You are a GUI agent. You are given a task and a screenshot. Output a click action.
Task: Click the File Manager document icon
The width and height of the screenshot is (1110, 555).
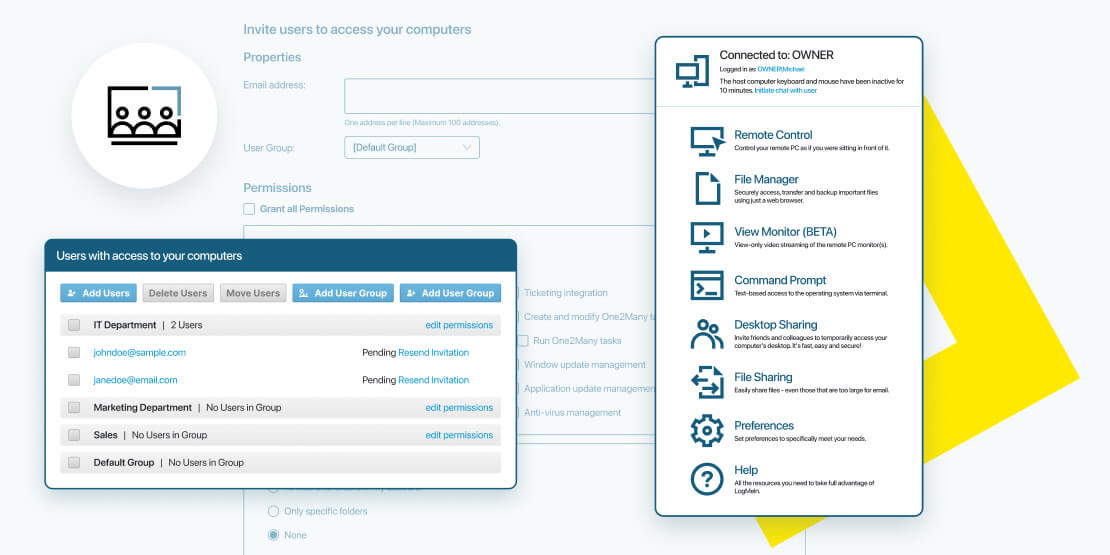point(707,188)
